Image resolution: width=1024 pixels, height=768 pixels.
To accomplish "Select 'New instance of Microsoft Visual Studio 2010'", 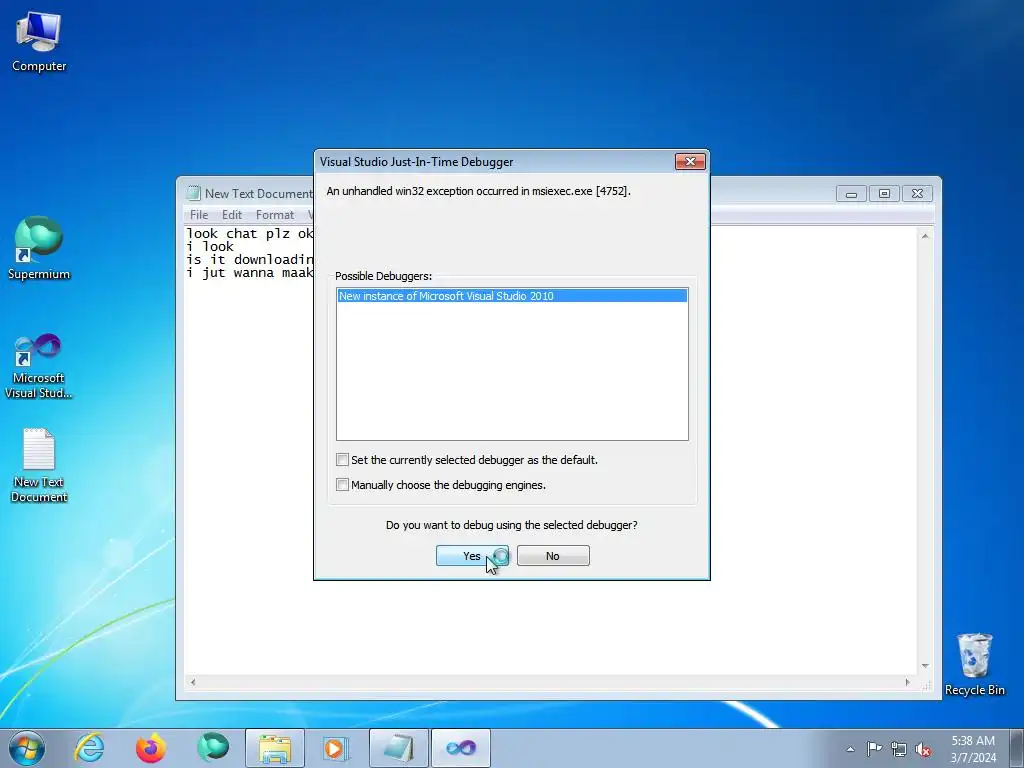I will pyautogui.click(x=512, y=296).
